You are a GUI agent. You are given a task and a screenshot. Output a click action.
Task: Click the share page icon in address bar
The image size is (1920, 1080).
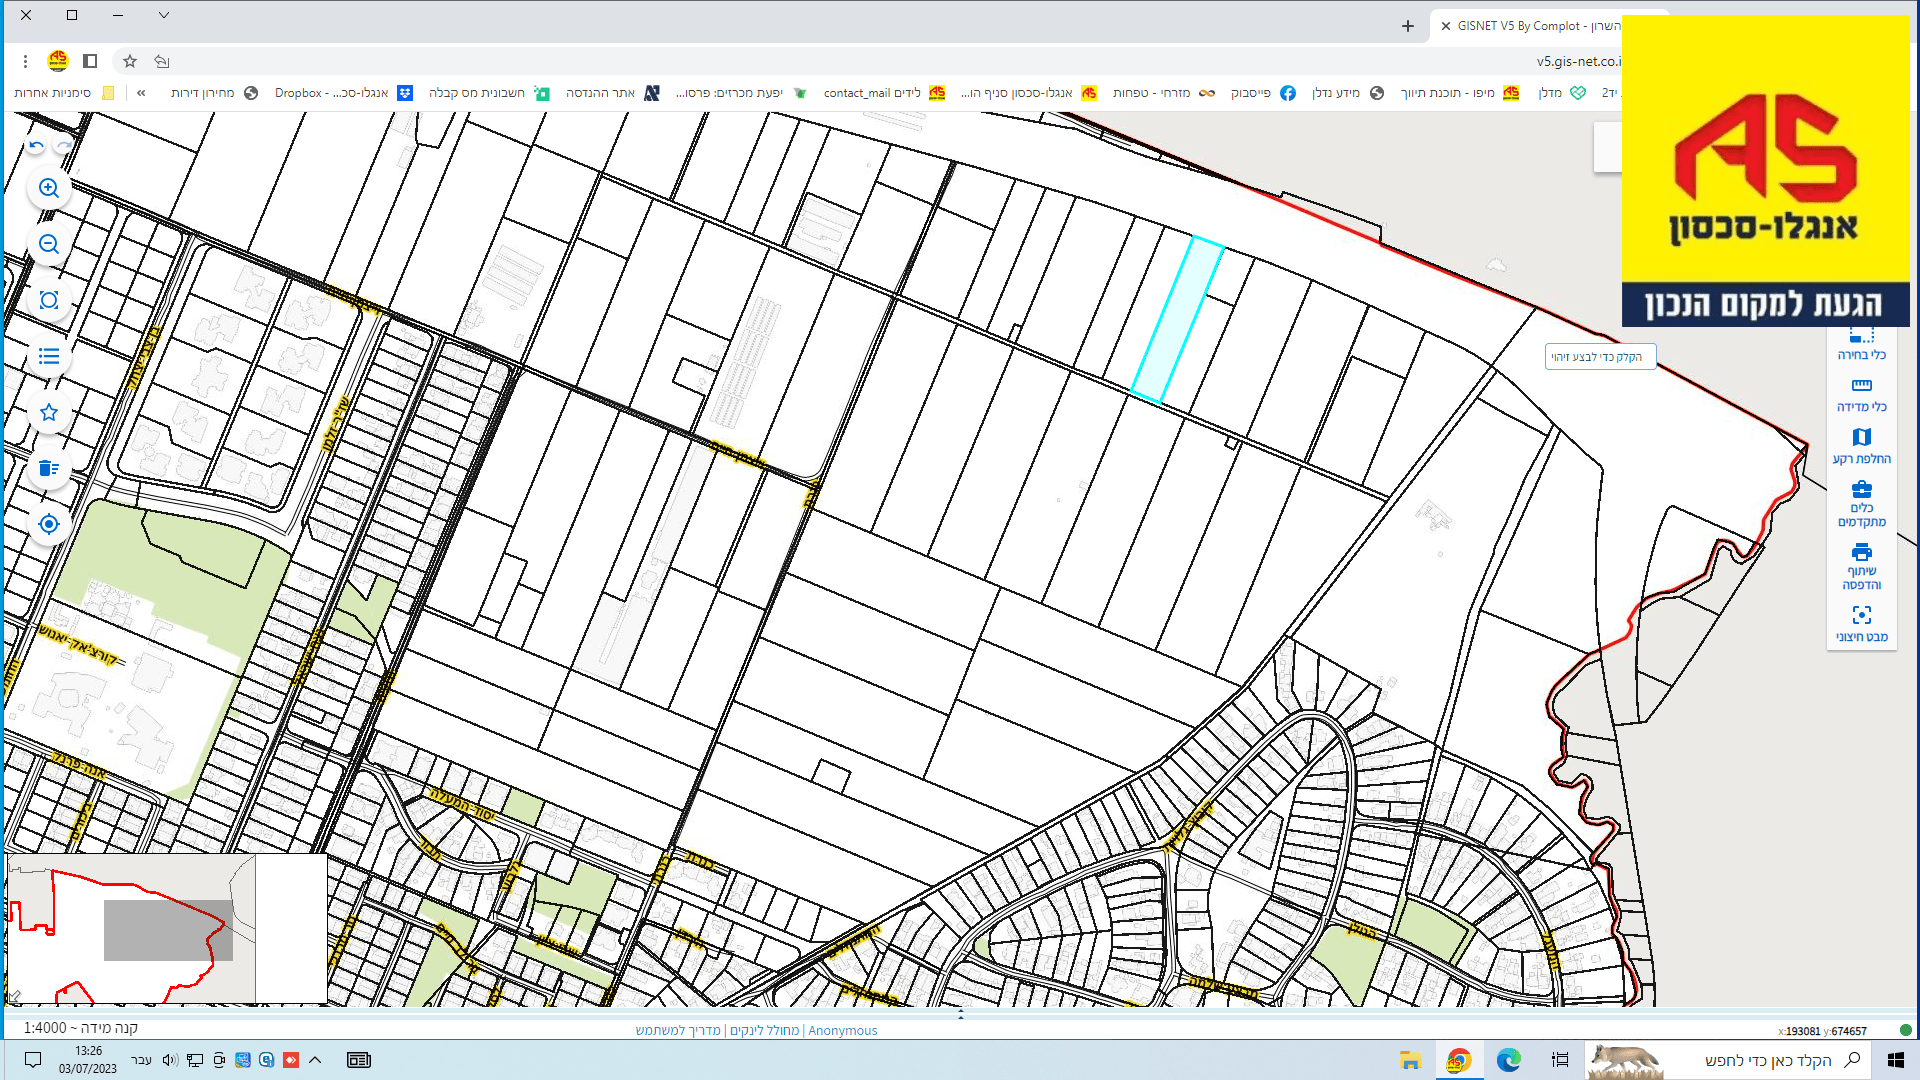point(162,61)
